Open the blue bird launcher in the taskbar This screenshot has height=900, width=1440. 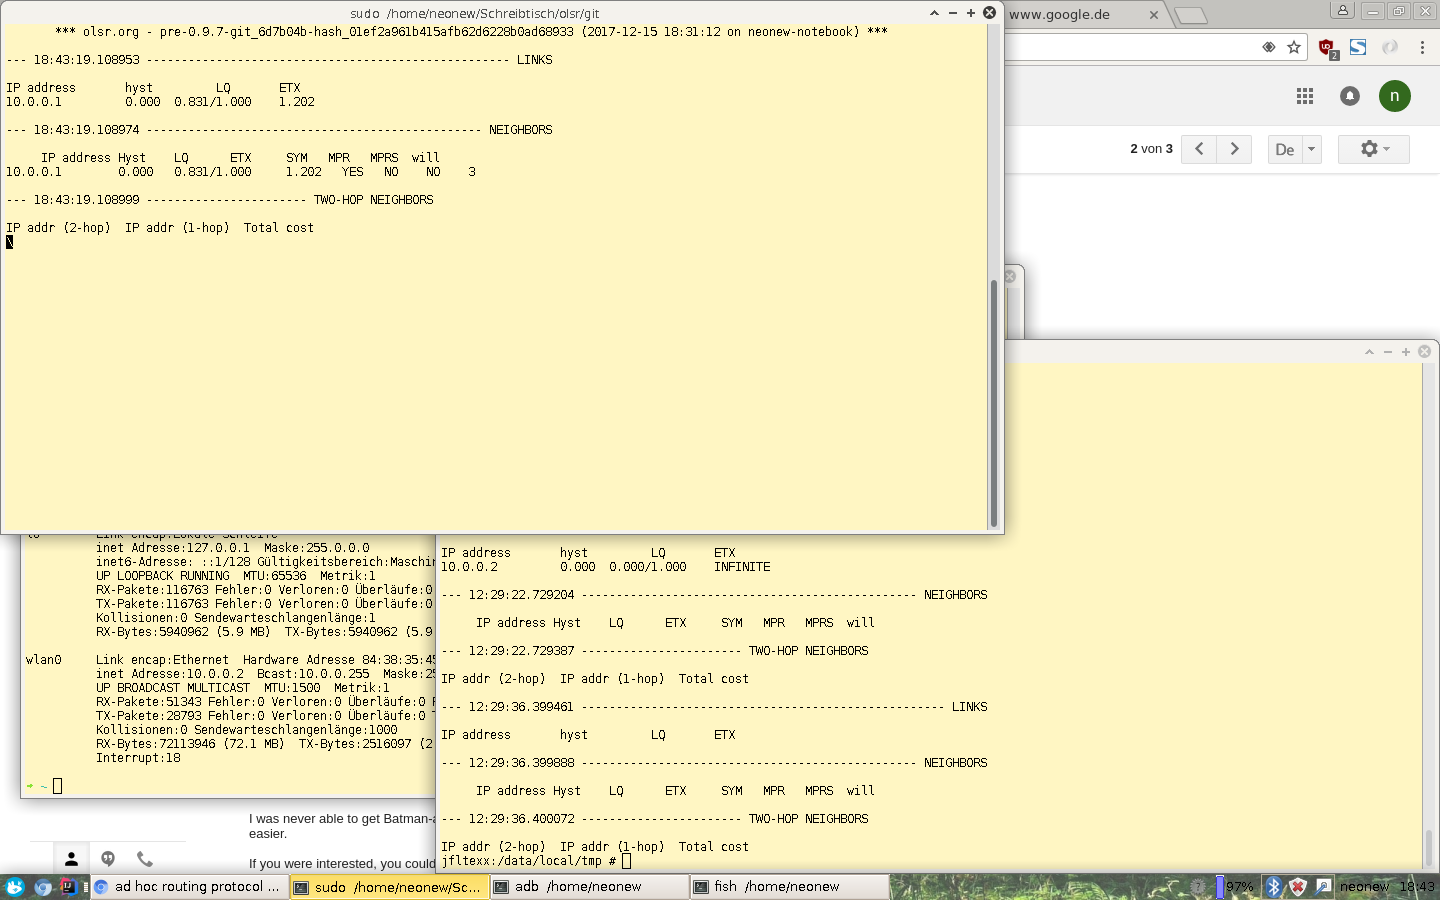coord(14,887)
